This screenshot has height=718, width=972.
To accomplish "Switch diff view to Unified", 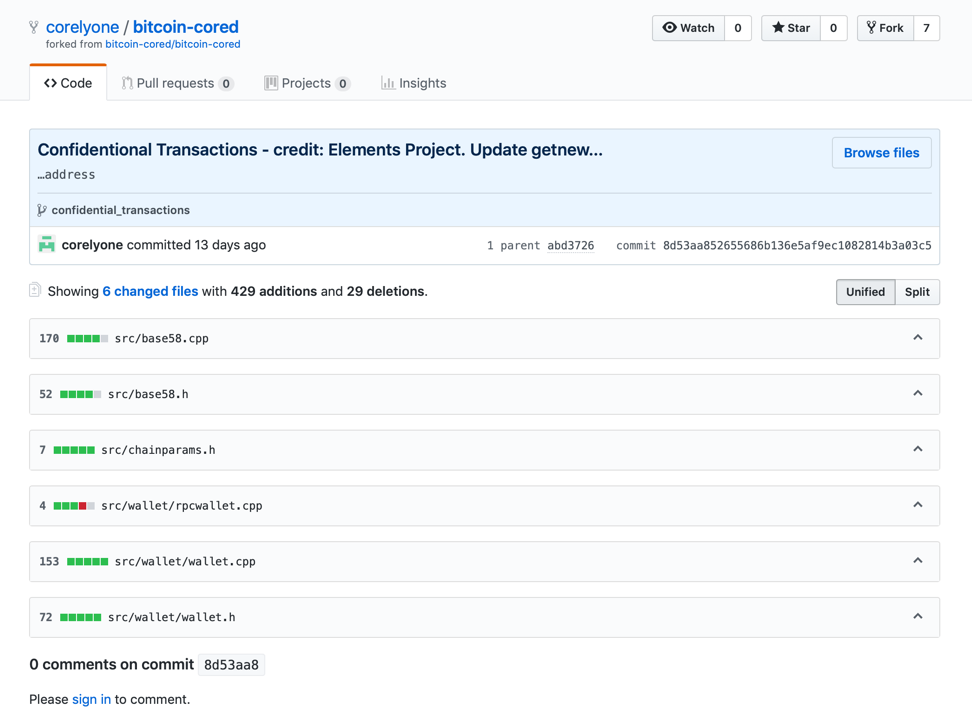I will 865,292.
